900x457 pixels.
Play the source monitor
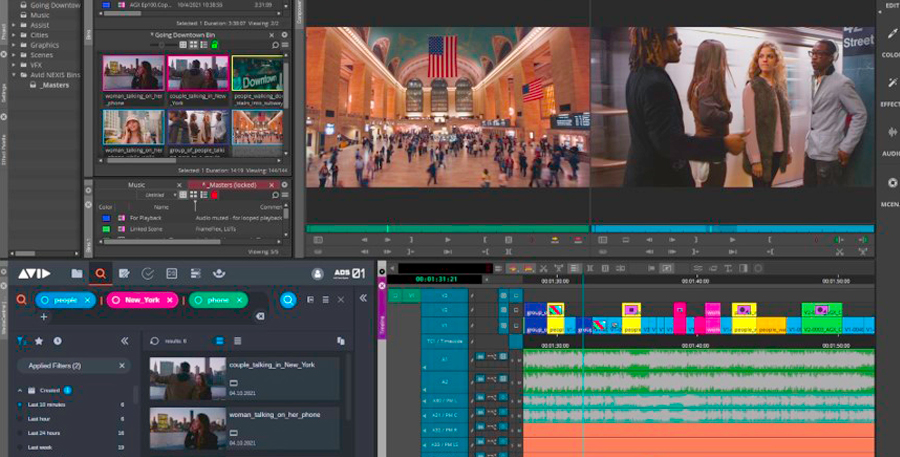(448, 239)
